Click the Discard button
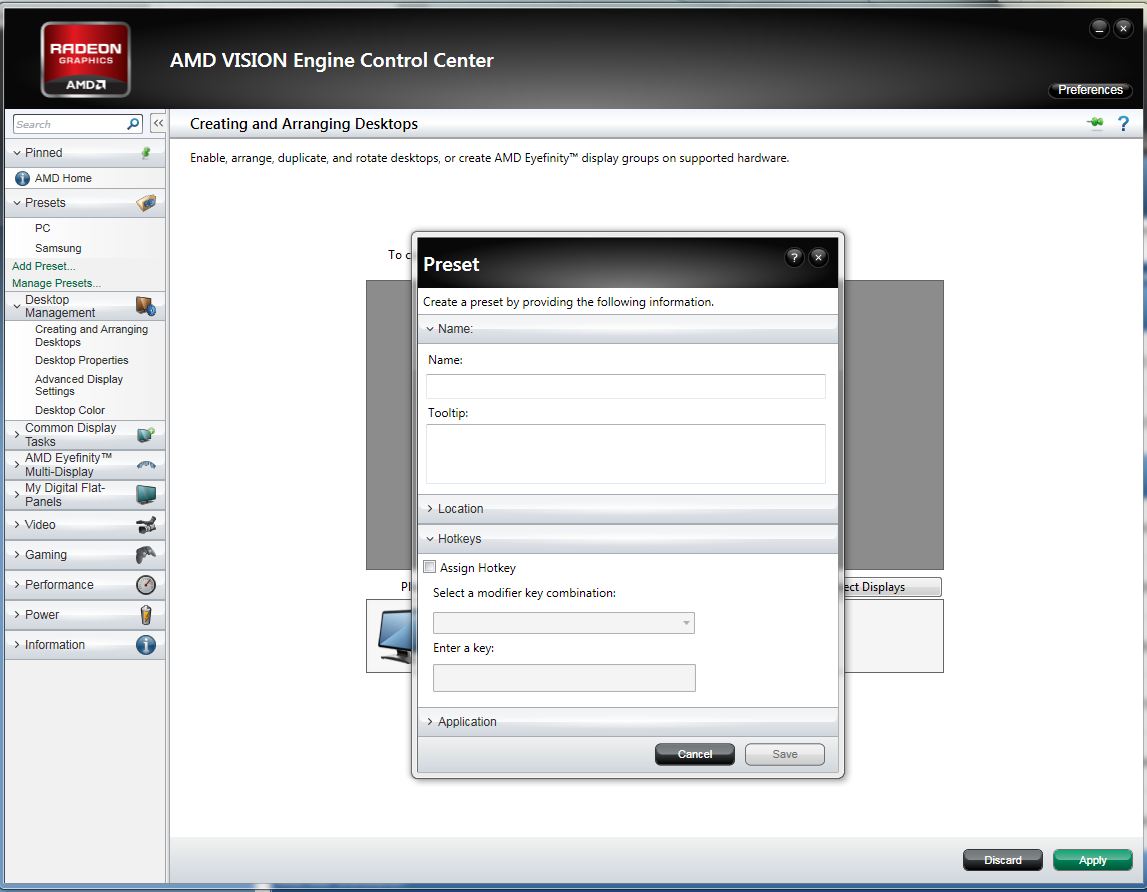 pyautogui.click(x=1002, y=860)
